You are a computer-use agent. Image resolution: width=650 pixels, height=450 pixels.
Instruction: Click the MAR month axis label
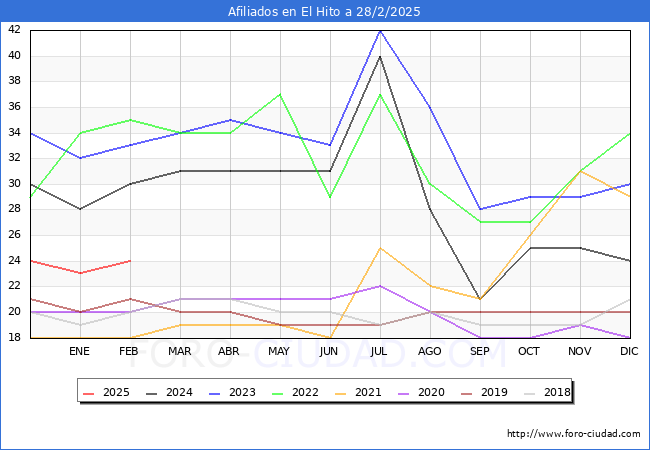[179, 351]
